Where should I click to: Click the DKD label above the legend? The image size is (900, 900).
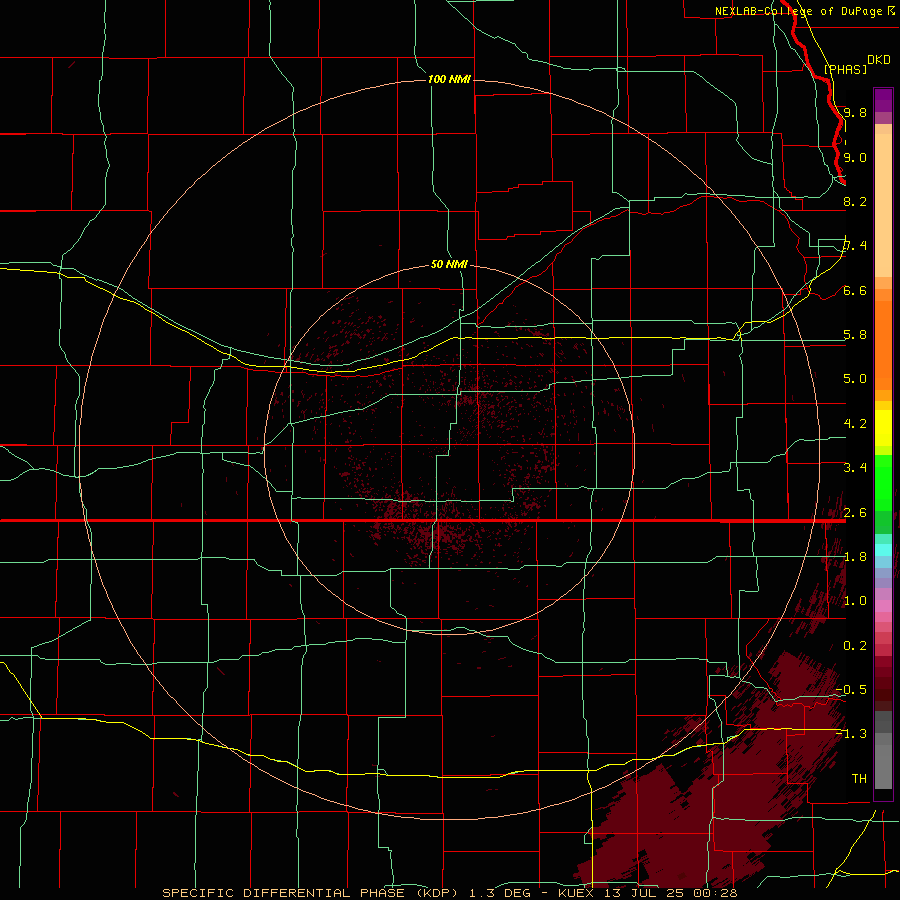point(879,60)
